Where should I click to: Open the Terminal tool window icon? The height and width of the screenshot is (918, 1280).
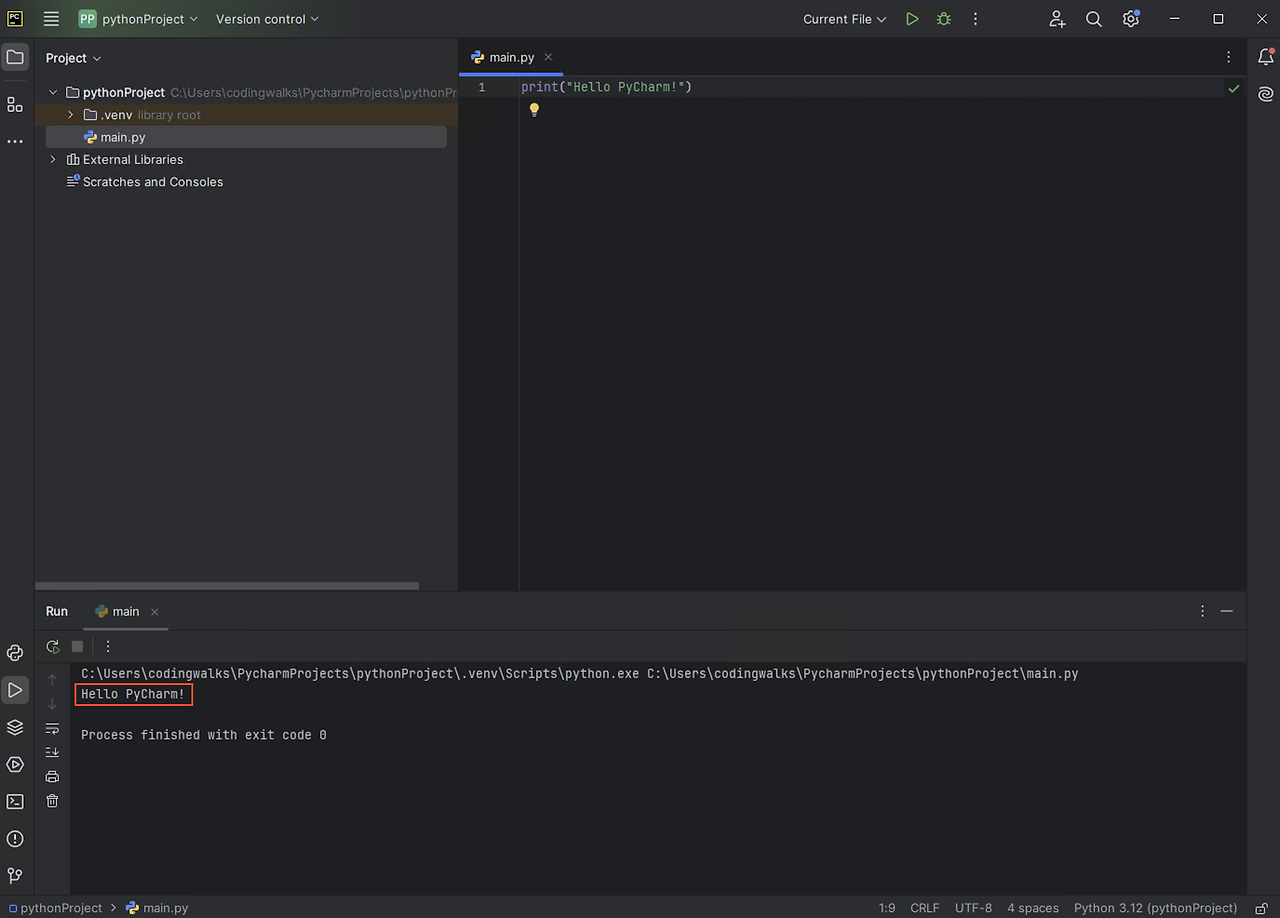[x=15, y=801]
